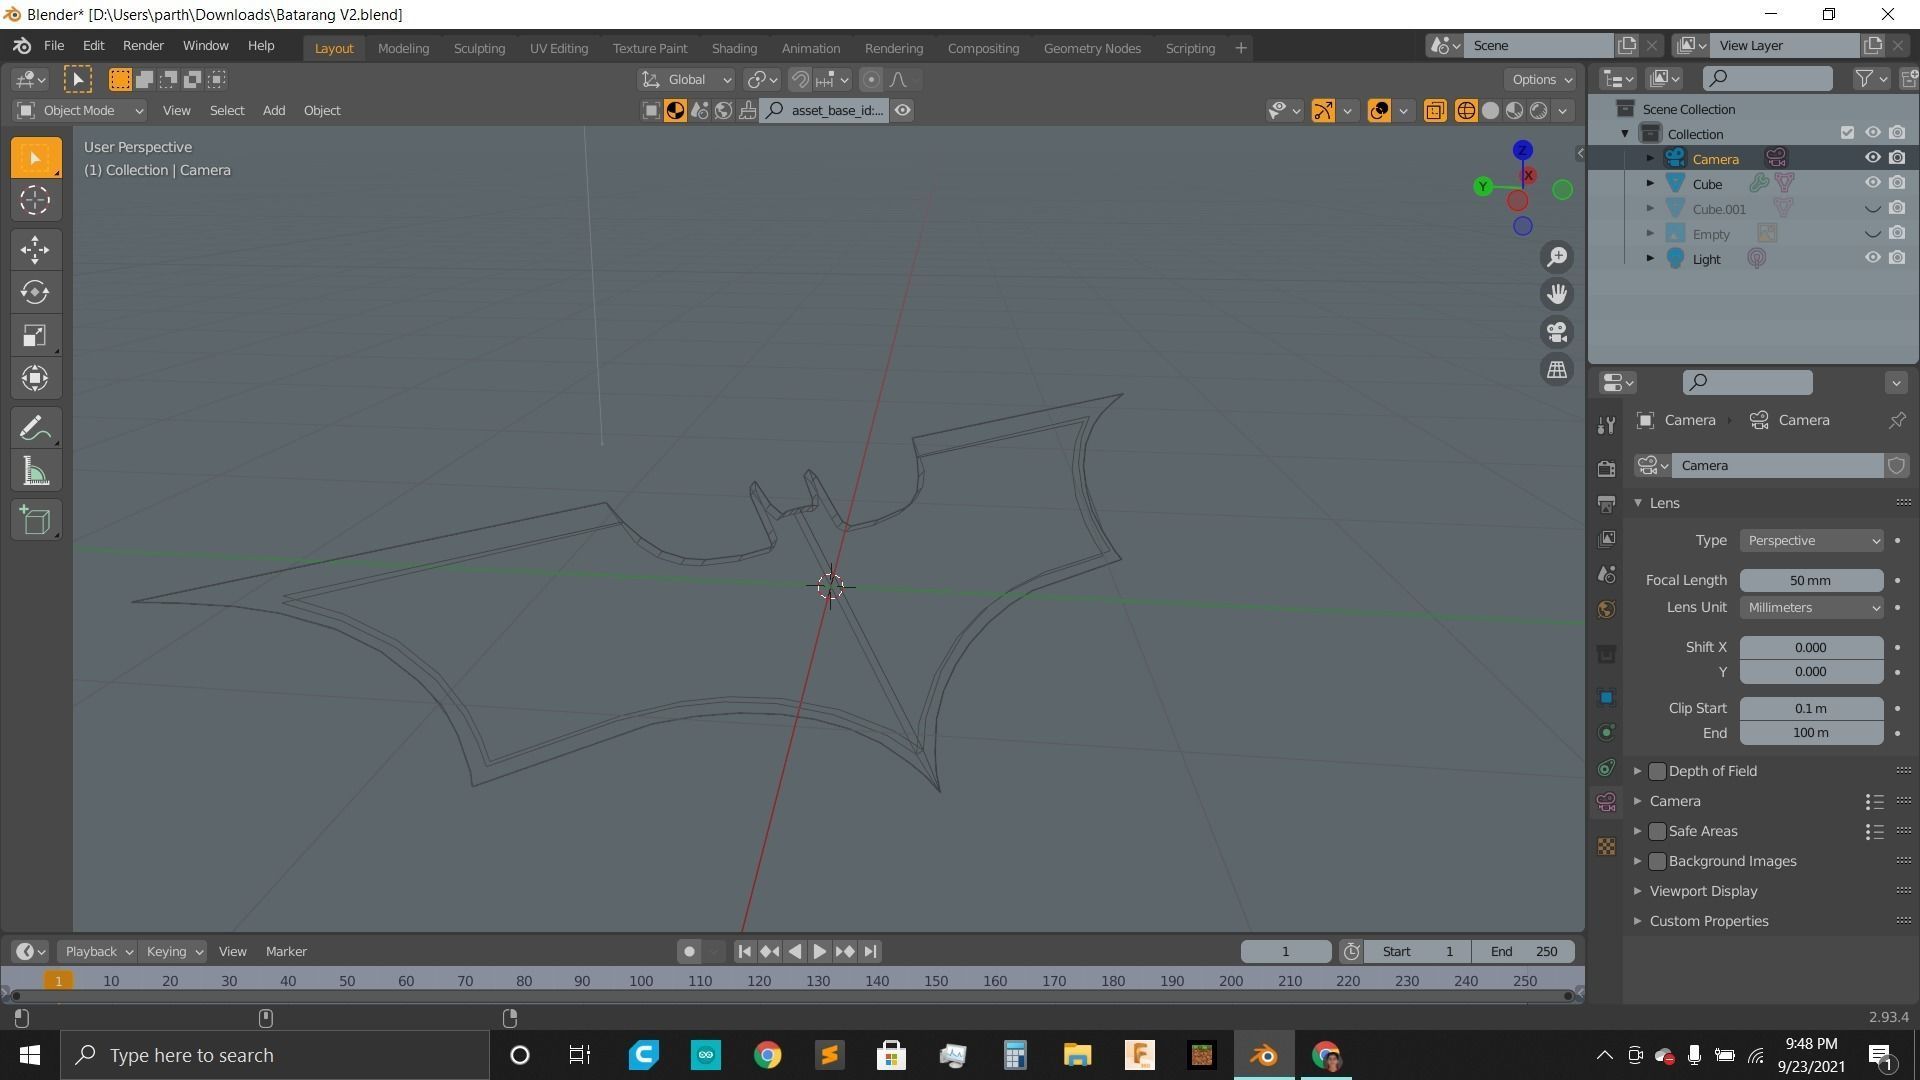Click the Zoom viewport magnifier icon

(1557, 257)
